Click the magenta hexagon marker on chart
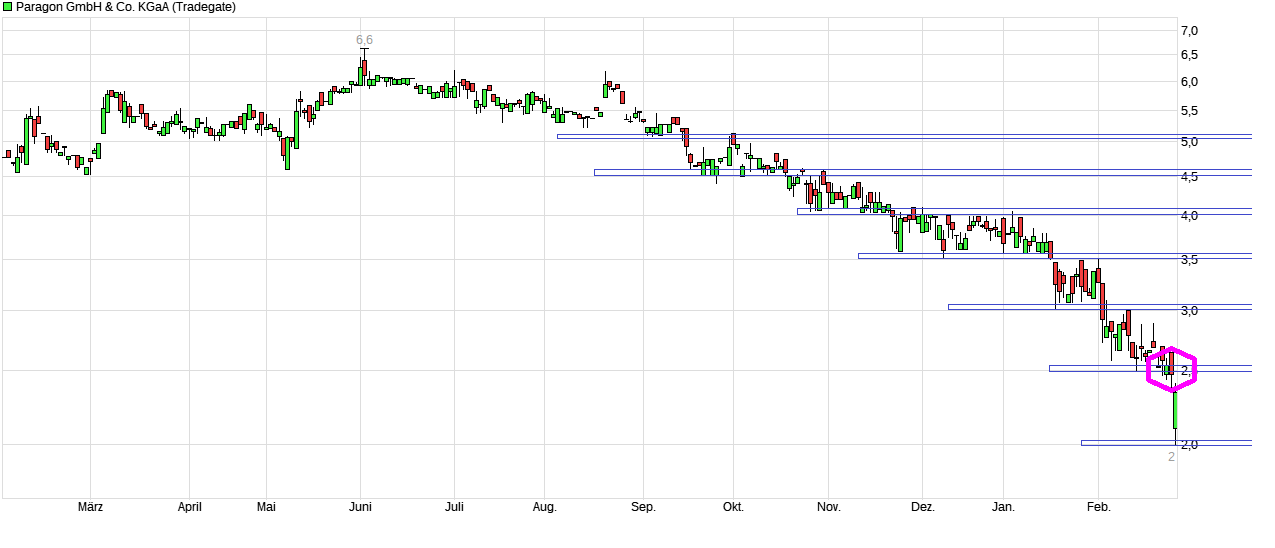This screenshot has height=548, width=1275. pyautogui.click(x=1171, y=370)
